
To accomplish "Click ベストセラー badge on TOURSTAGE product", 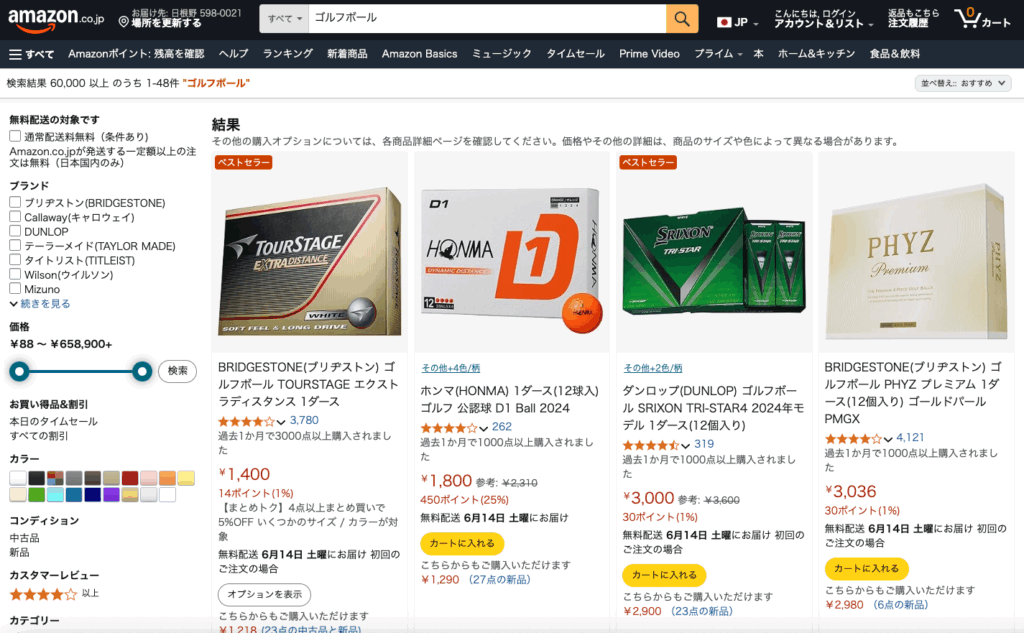I will coord(244,162).
